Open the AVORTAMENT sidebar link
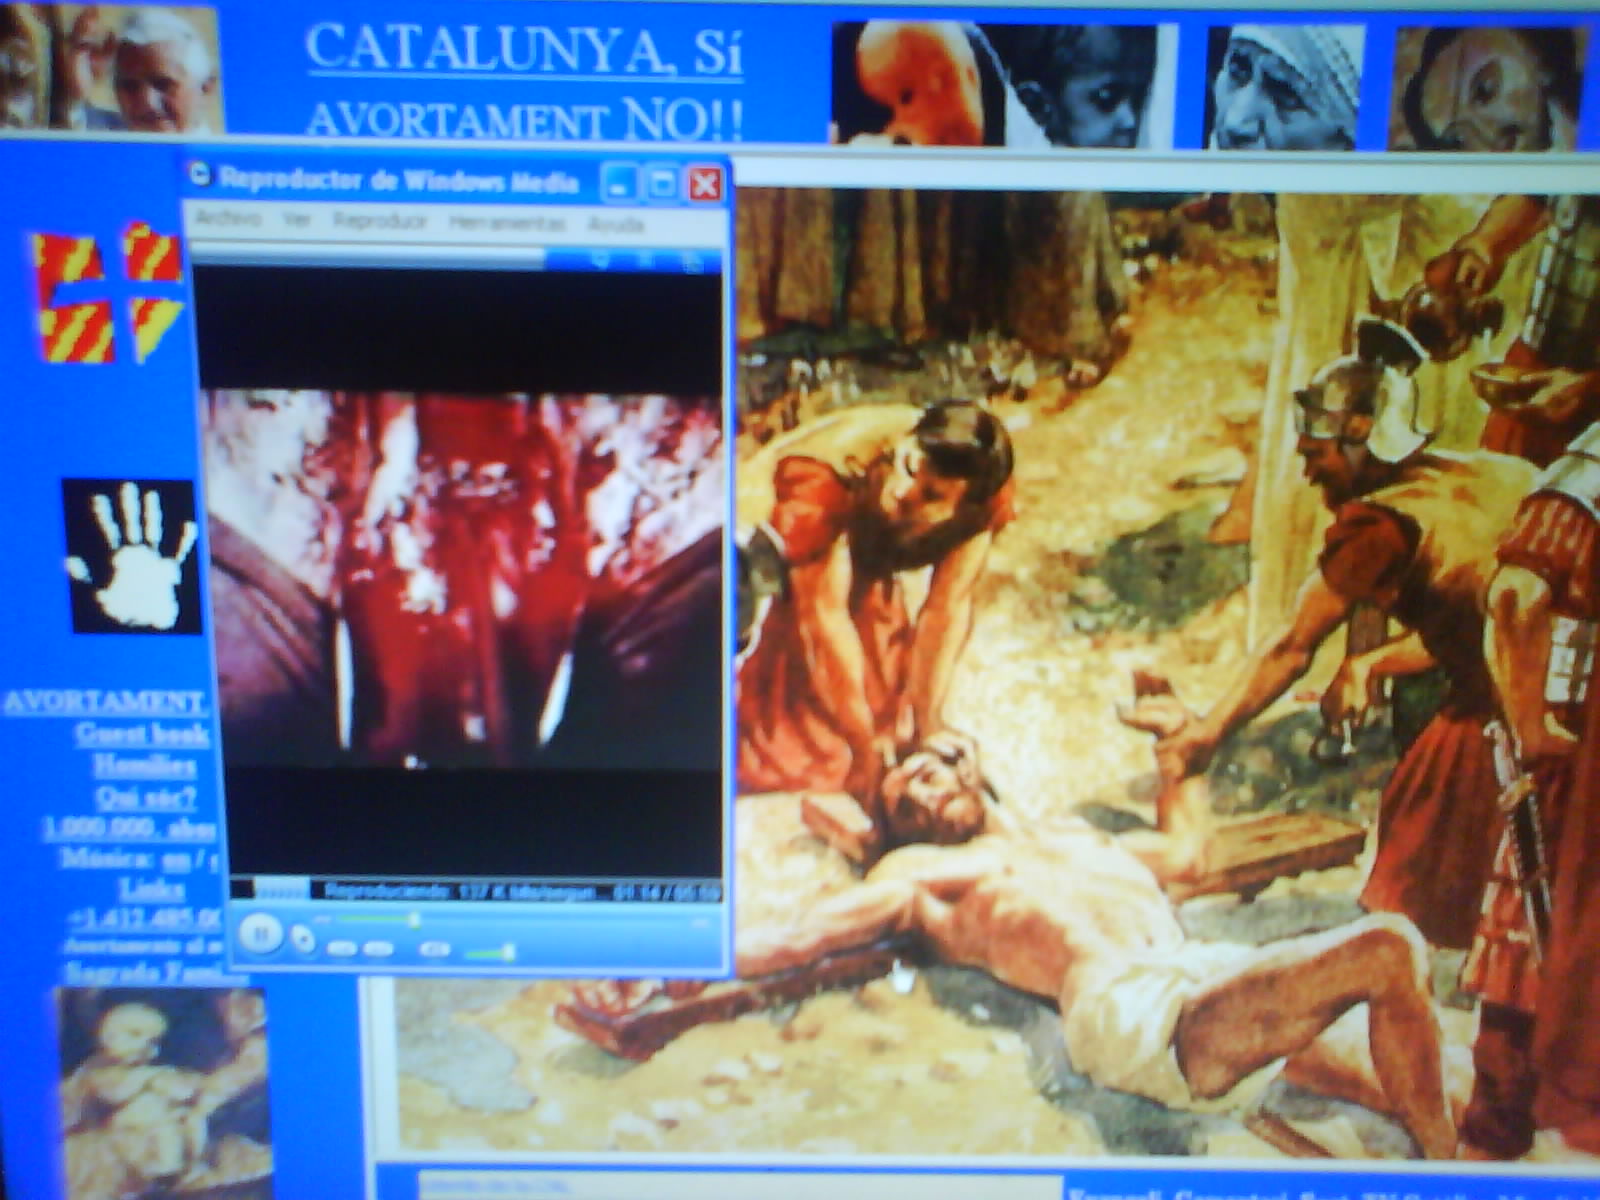Viewport: 1600px width, 1200px height. tap(104, 702)
